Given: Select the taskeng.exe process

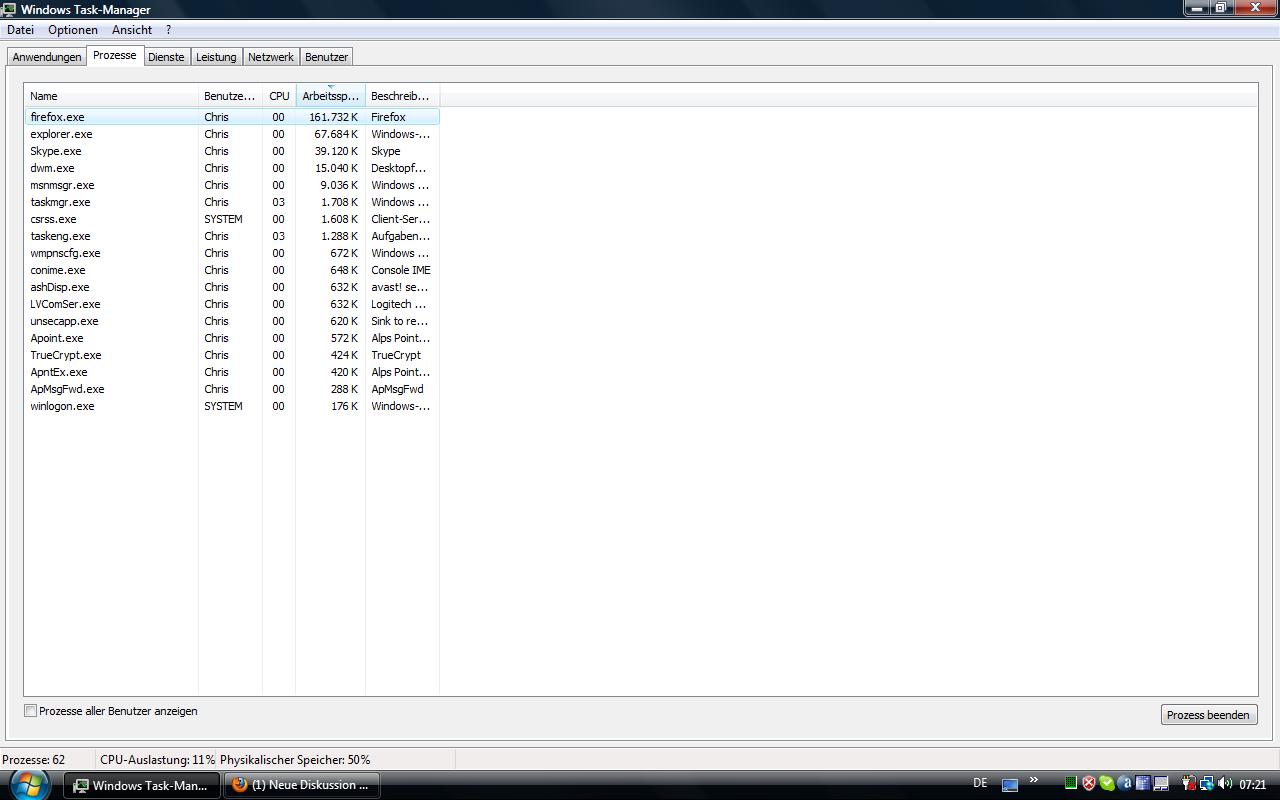Looking at the screenshot, I should coord(232,236).
